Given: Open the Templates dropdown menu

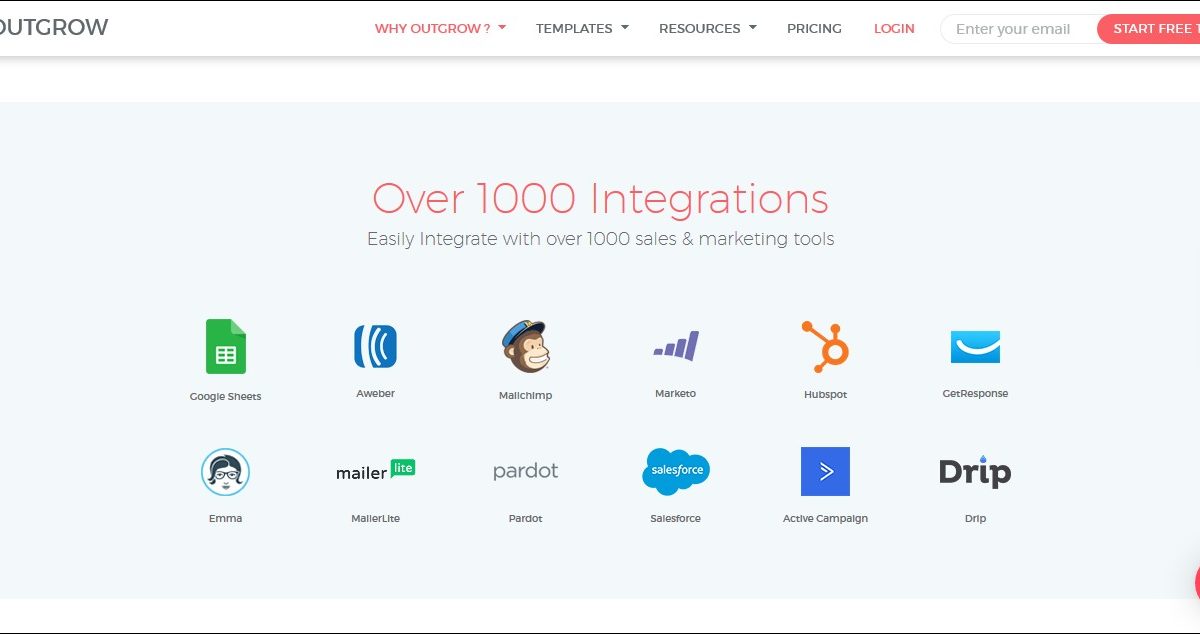Looking at the screenshot, I should [x=582, y=28].
